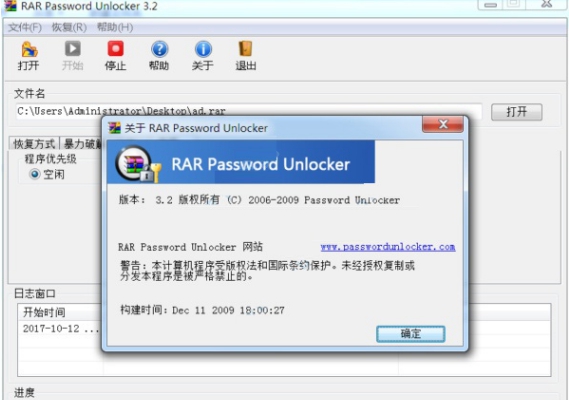
Task: Open the 恢复(R) menu
Action: (x=69, y=27)
